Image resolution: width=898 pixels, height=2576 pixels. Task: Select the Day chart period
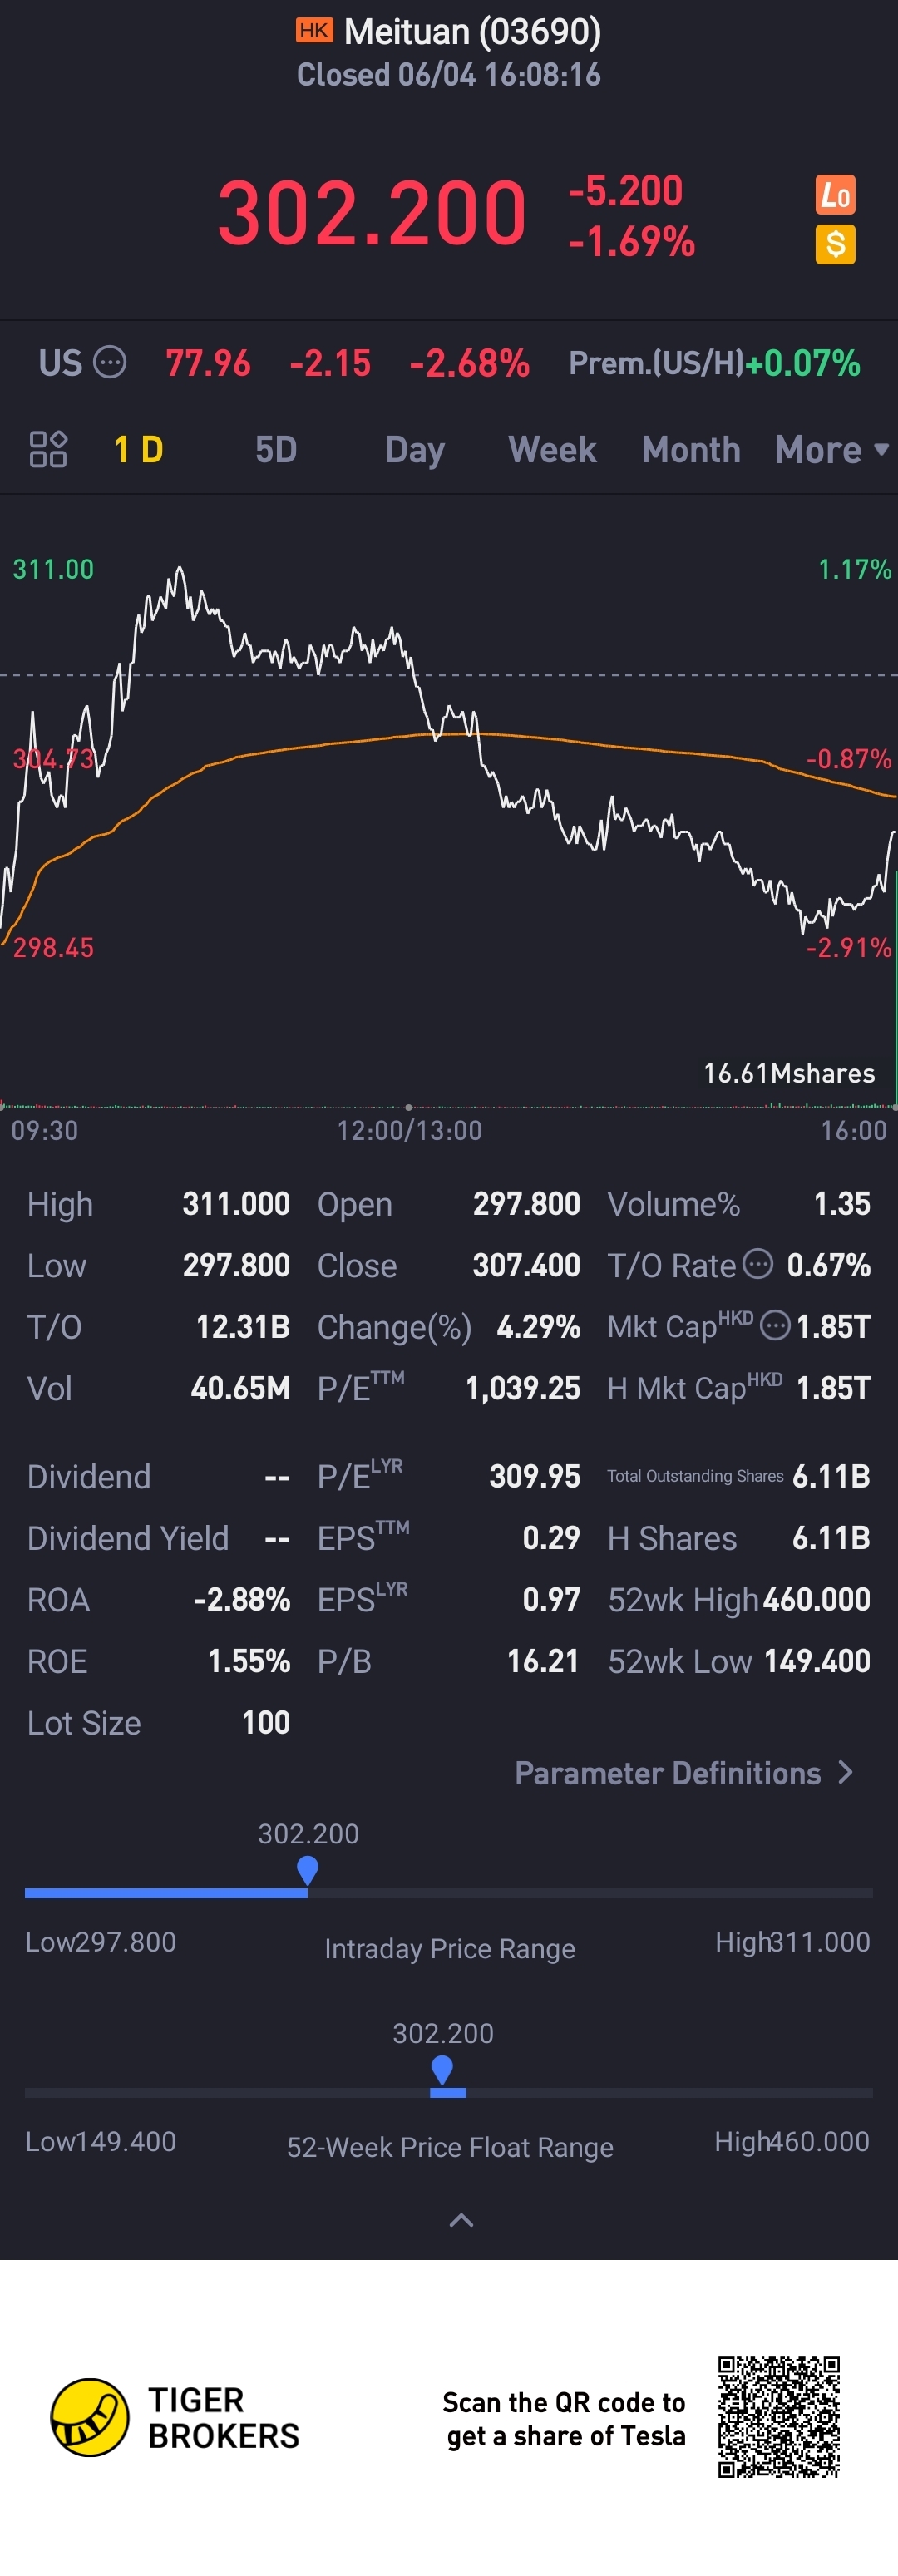415,450
